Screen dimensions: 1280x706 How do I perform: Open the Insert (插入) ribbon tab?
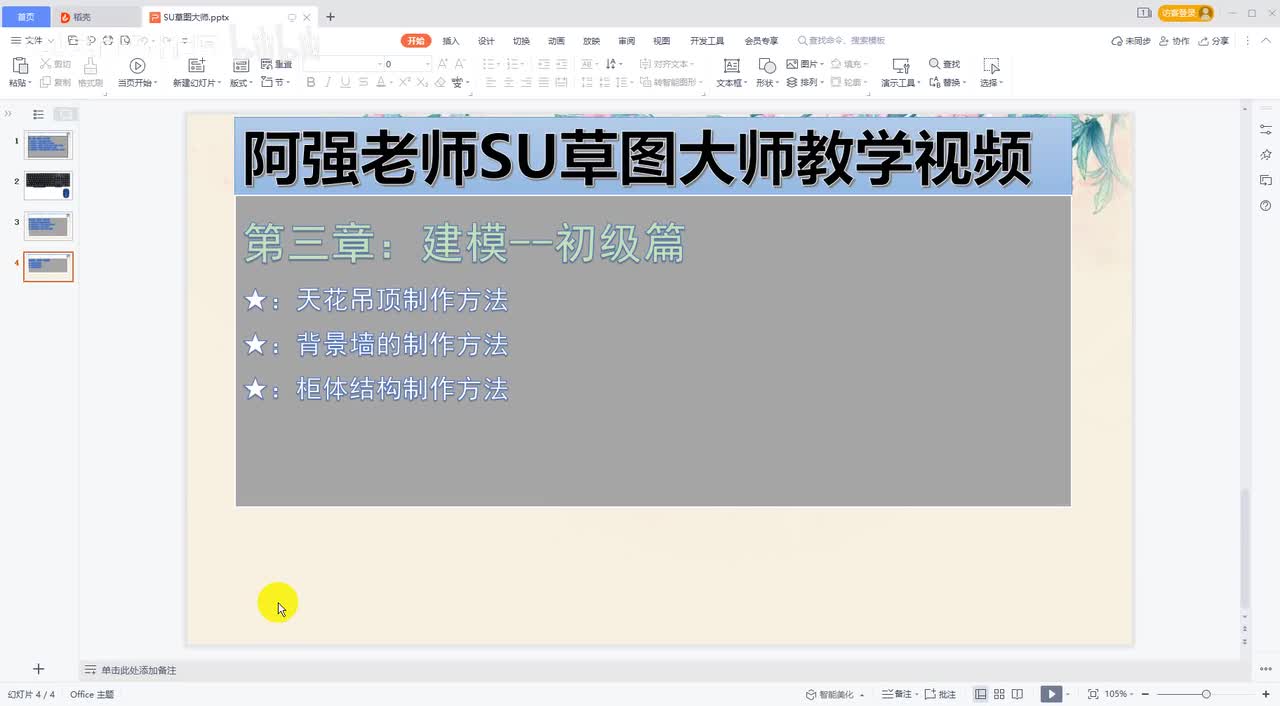click(x=451, y=41)
